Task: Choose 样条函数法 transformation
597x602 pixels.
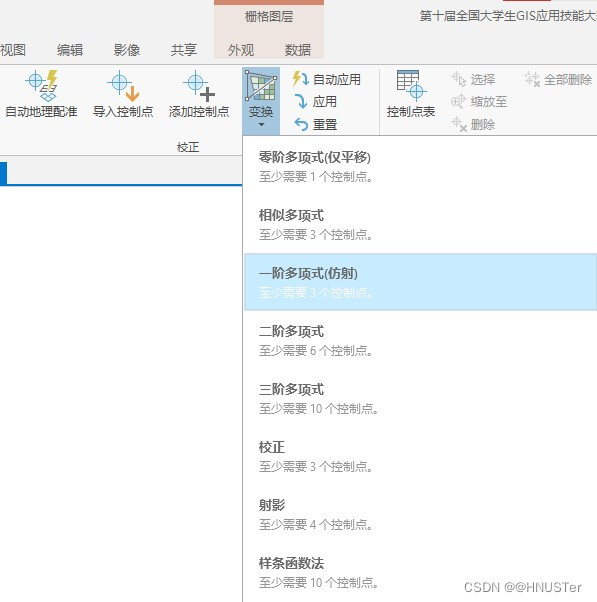Action: 420,572
